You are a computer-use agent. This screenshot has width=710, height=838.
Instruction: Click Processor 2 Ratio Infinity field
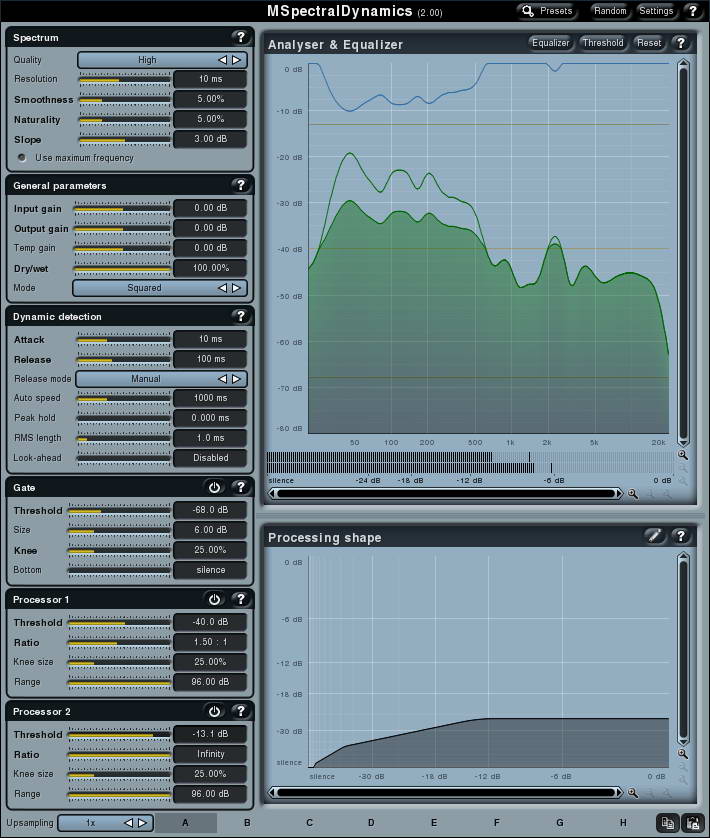click(210, 754)
